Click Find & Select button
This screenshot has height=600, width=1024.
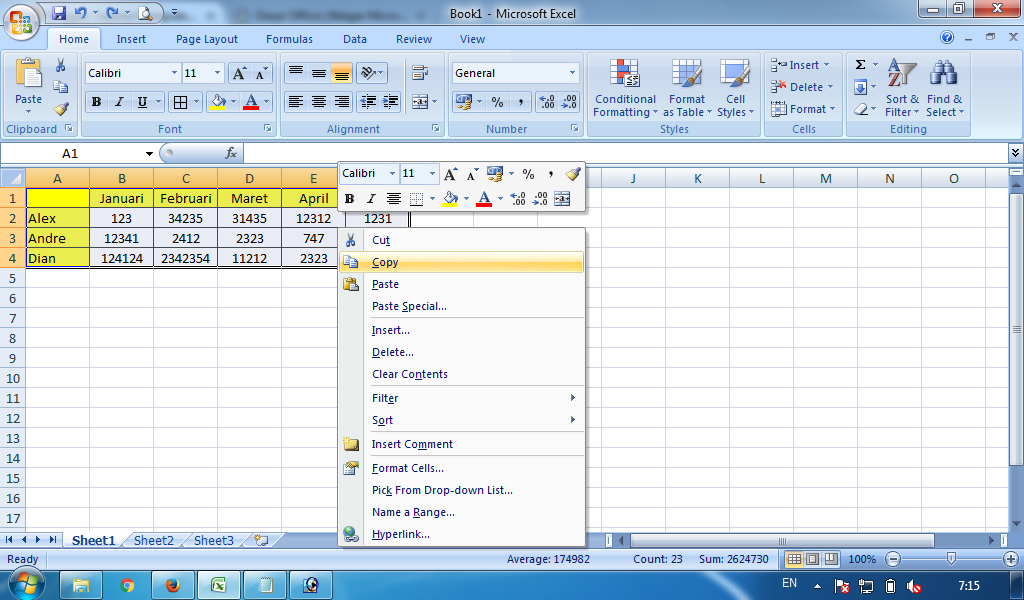click(944, 89)
